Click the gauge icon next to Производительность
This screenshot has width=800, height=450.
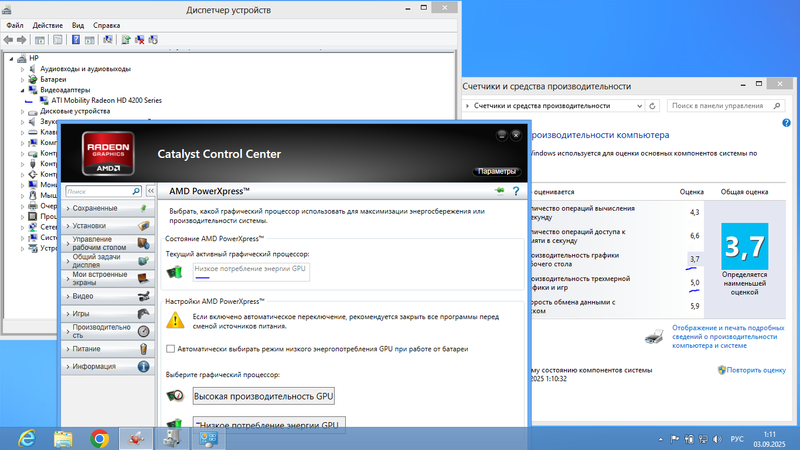pos(143,331)
